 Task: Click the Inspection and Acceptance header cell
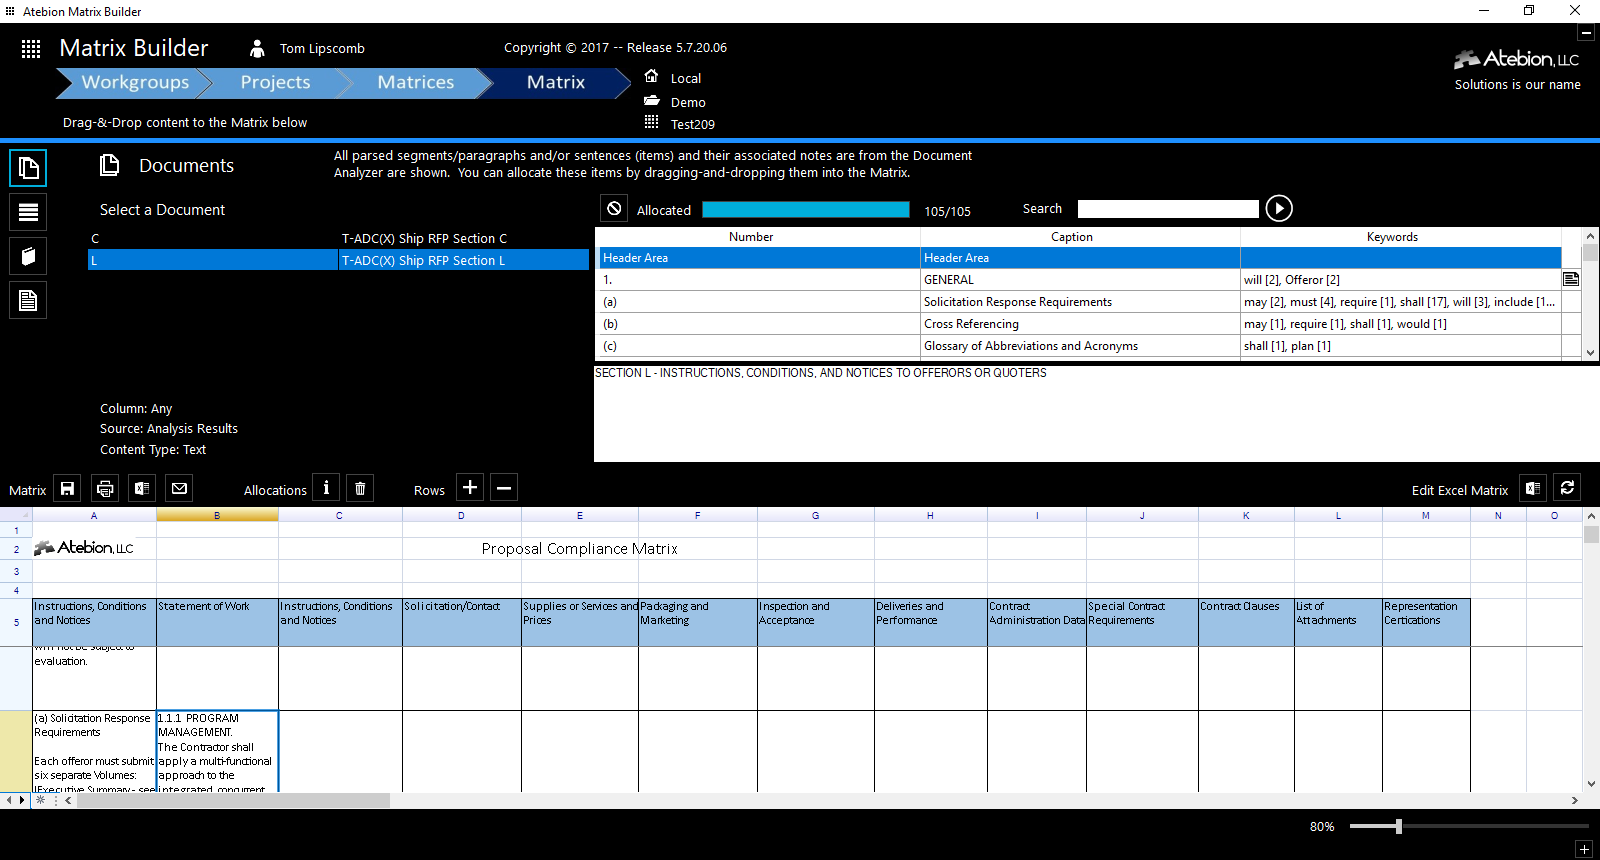pyautogui.click(x=816, y=622)
